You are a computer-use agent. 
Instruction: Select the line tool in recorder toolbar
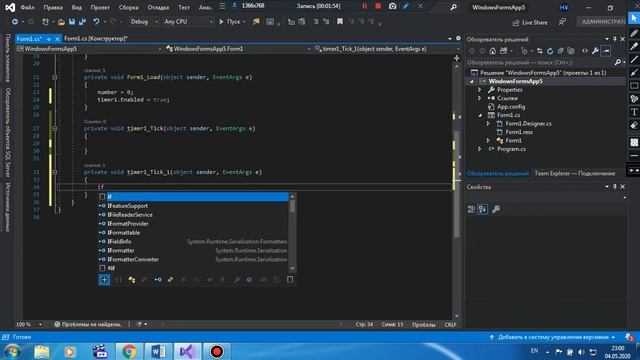coord(634,59)
